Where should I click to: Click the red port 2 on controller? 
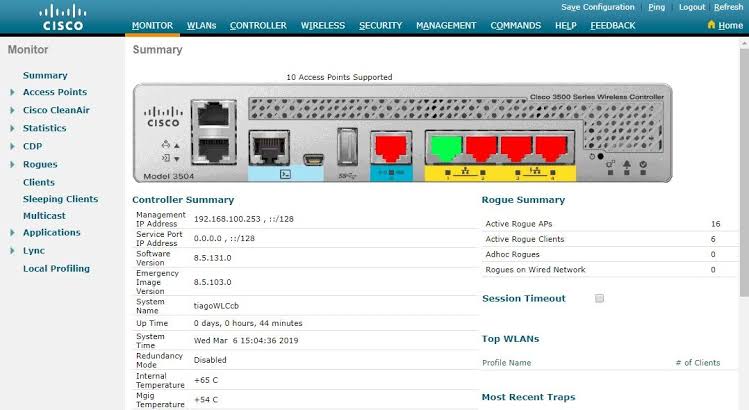click(482, 148)
